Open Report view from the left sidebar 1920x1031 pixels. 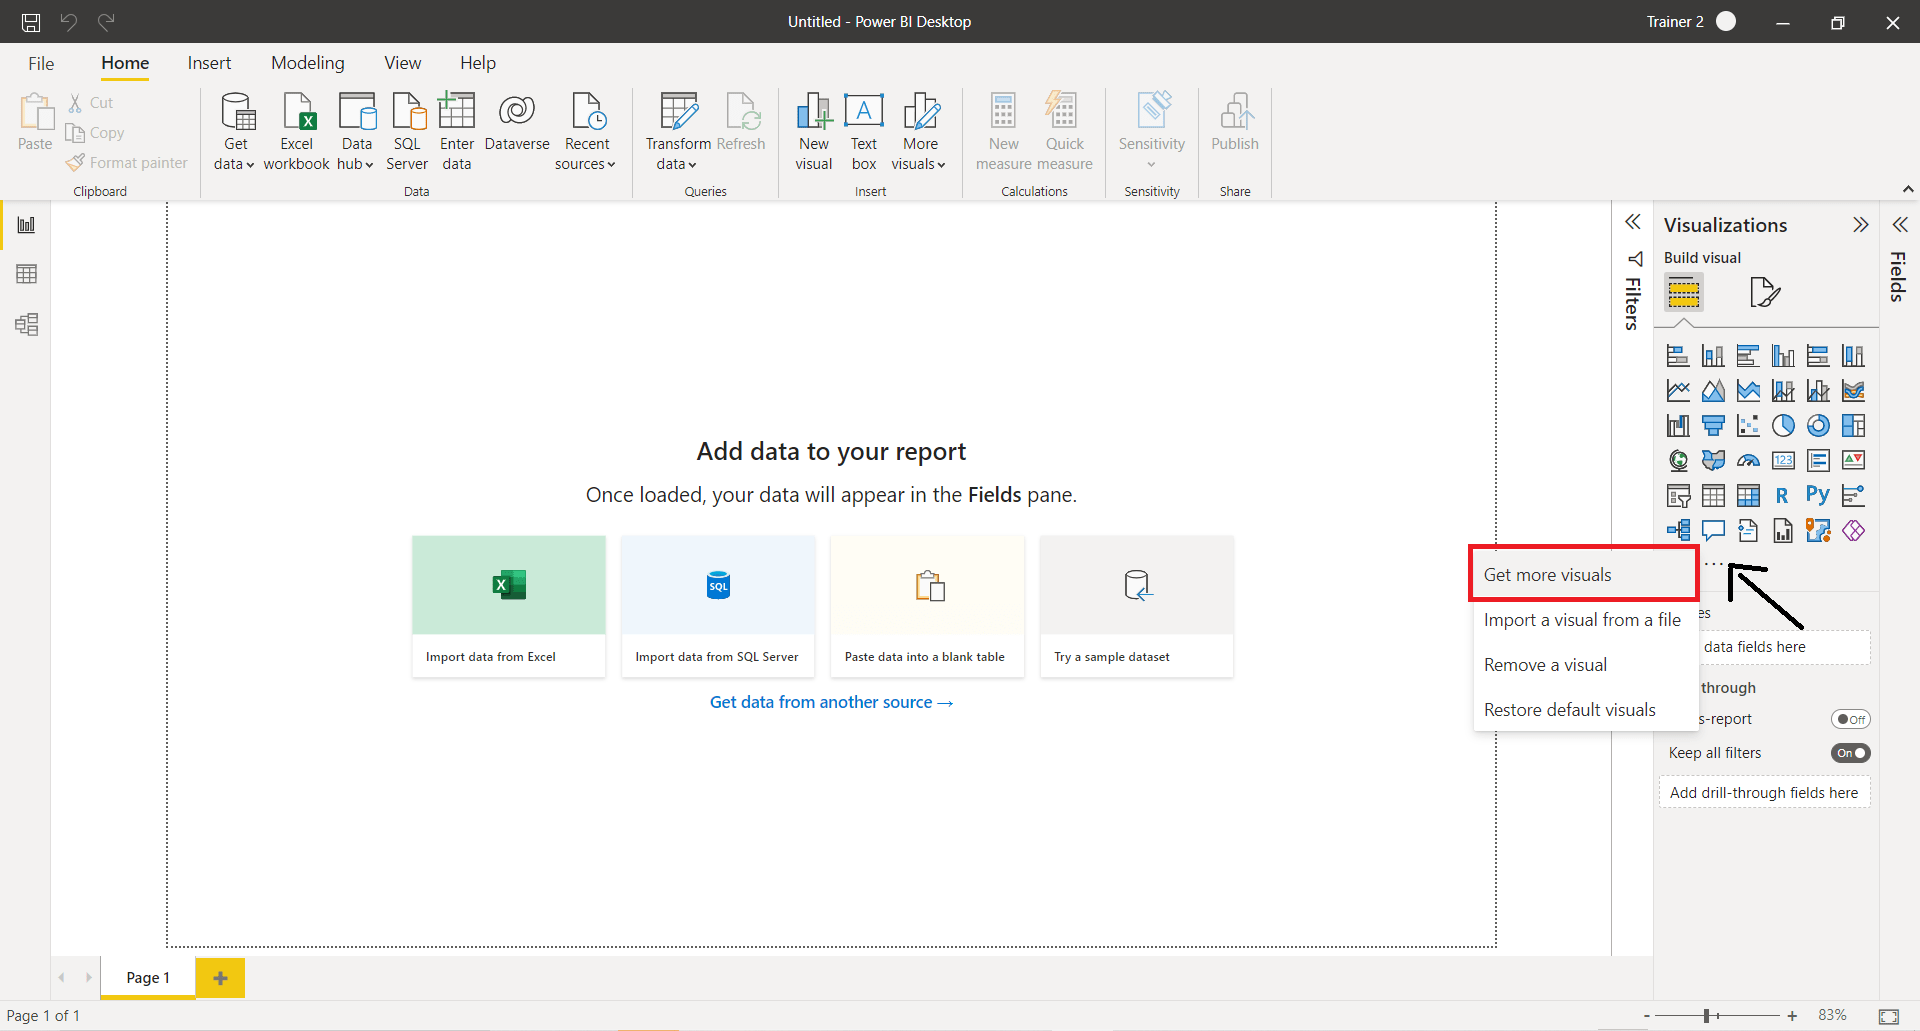(26, 224)
